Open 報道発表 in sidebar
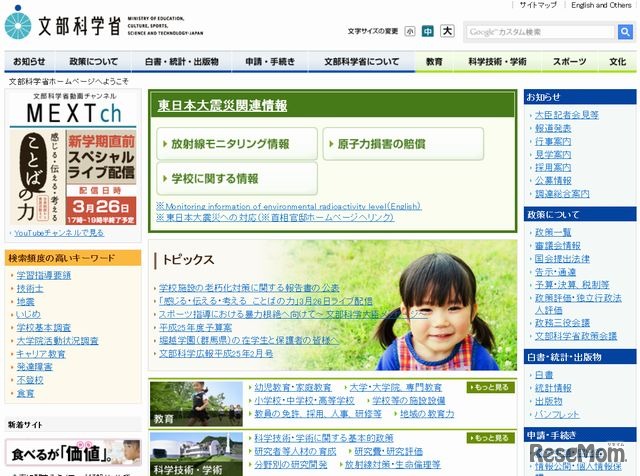This screenshot has height=476, width=640. pos(553,128)
